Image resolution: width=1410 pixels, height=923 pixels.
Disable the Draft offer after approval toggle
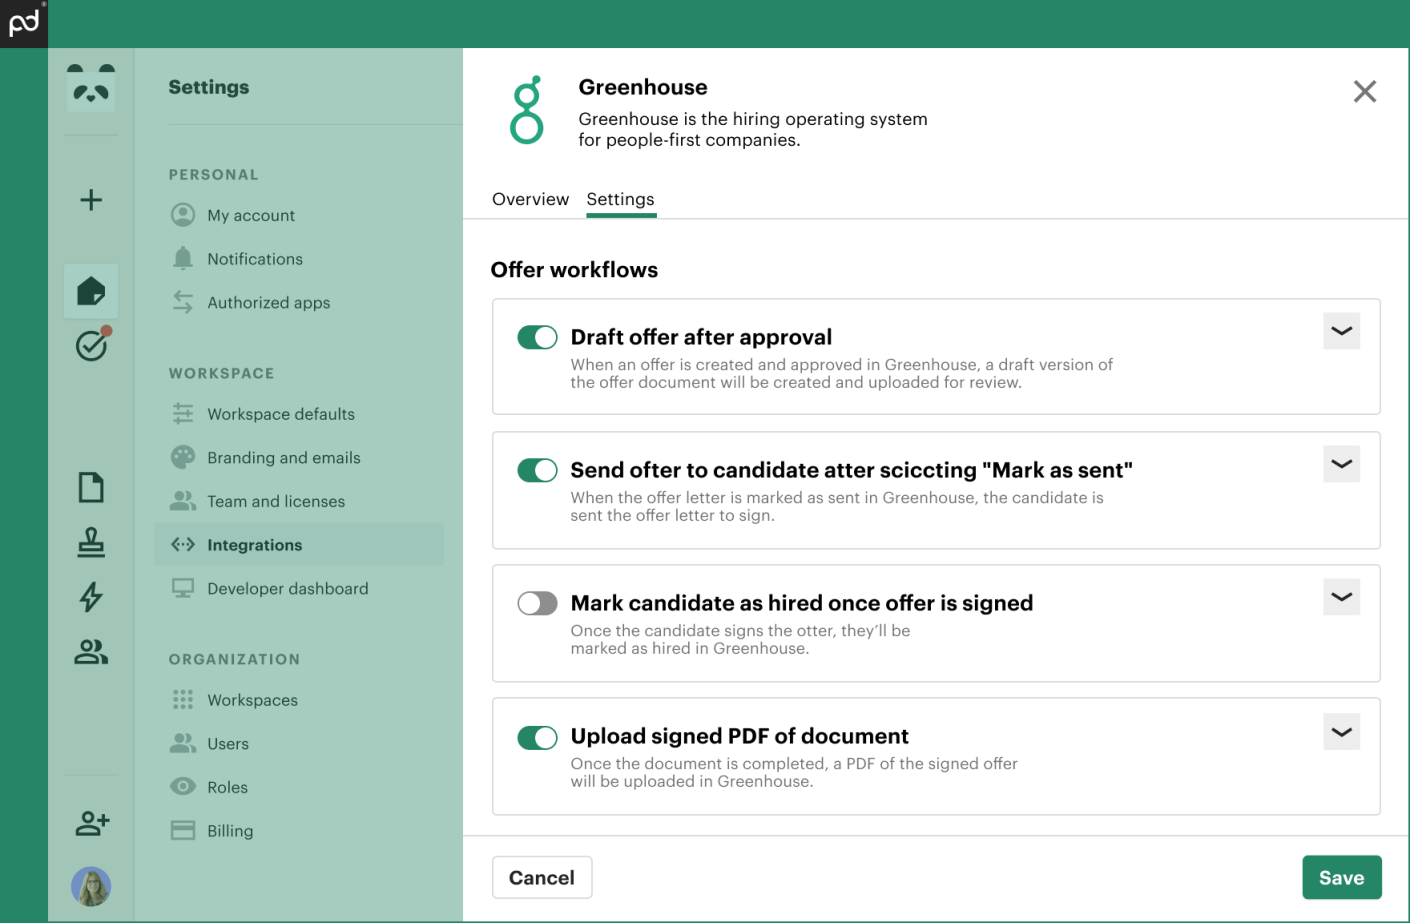pos(537,338)
